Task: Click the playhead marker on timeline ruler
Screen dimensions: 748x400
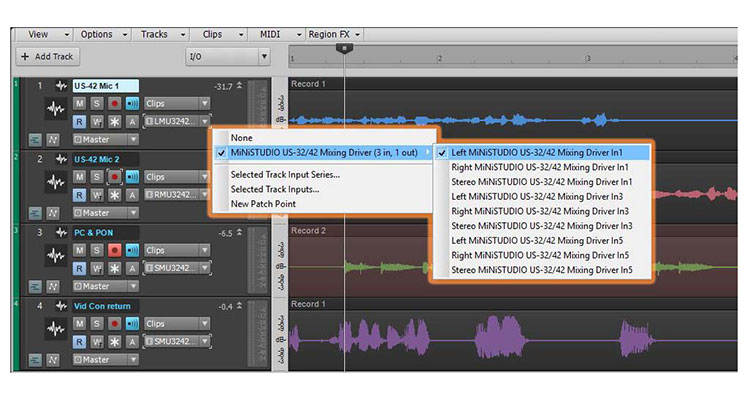Action: pos(344,48)
